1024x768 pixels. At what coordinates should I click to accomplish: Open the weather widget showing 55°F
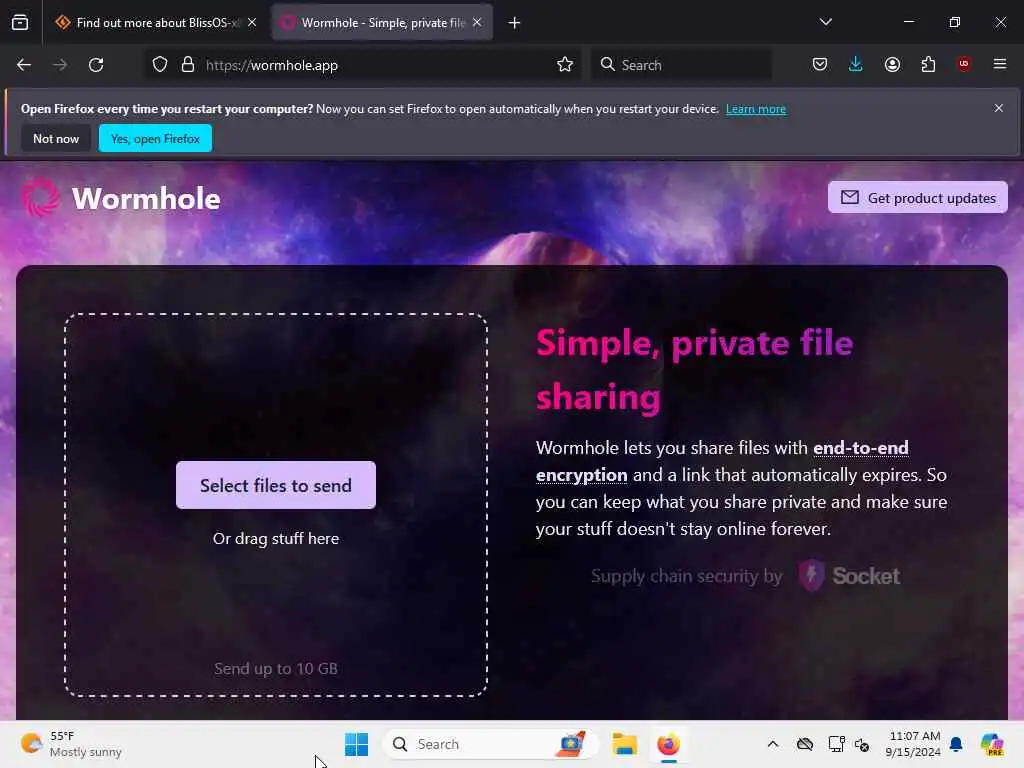click(x=71, y=744)
